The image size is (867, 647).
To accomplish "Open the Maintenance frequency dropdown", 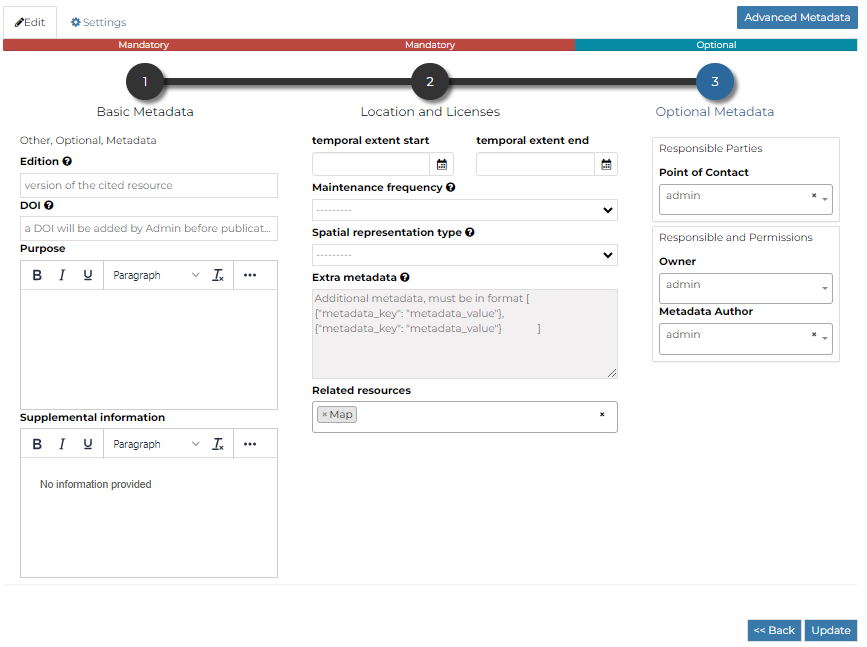I will tap(464, 209).
